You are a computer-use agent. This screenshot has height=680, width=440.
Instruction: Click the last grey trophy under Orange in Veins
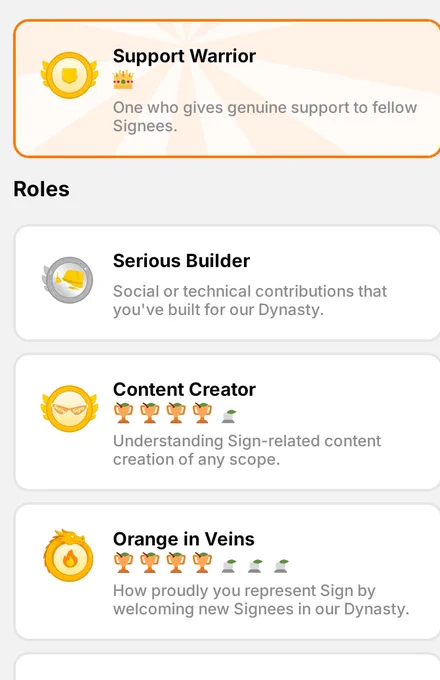[281, 566]
